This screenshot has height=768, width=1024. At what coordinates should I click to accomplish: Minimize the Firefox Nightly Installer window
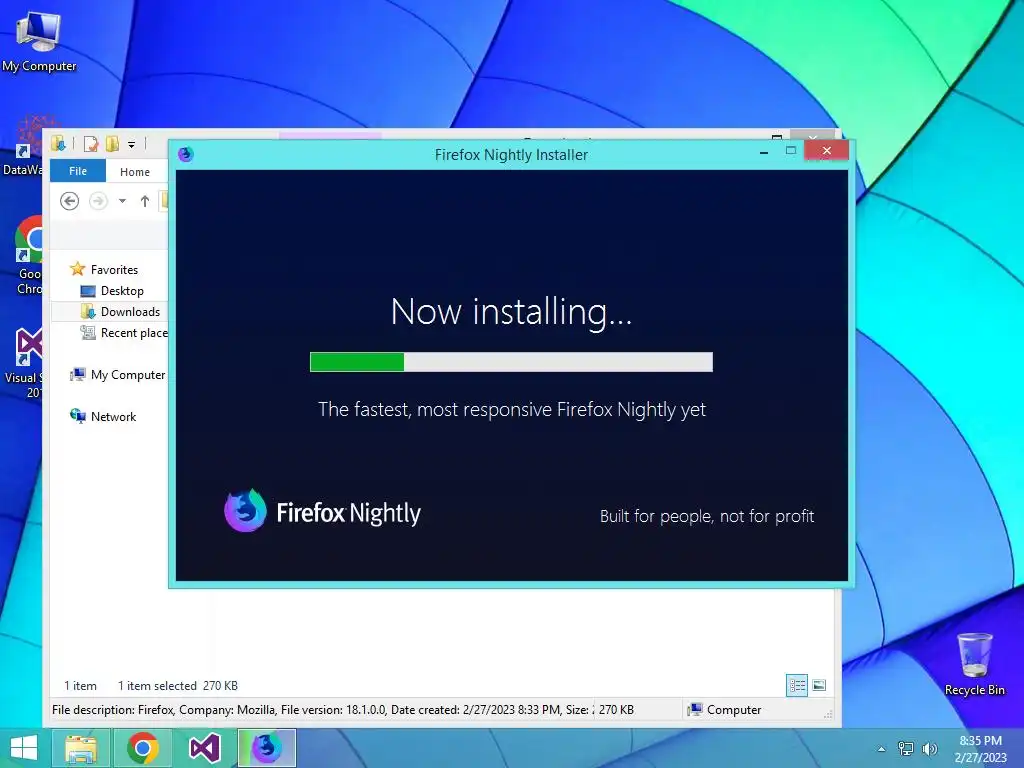point(763,152)
